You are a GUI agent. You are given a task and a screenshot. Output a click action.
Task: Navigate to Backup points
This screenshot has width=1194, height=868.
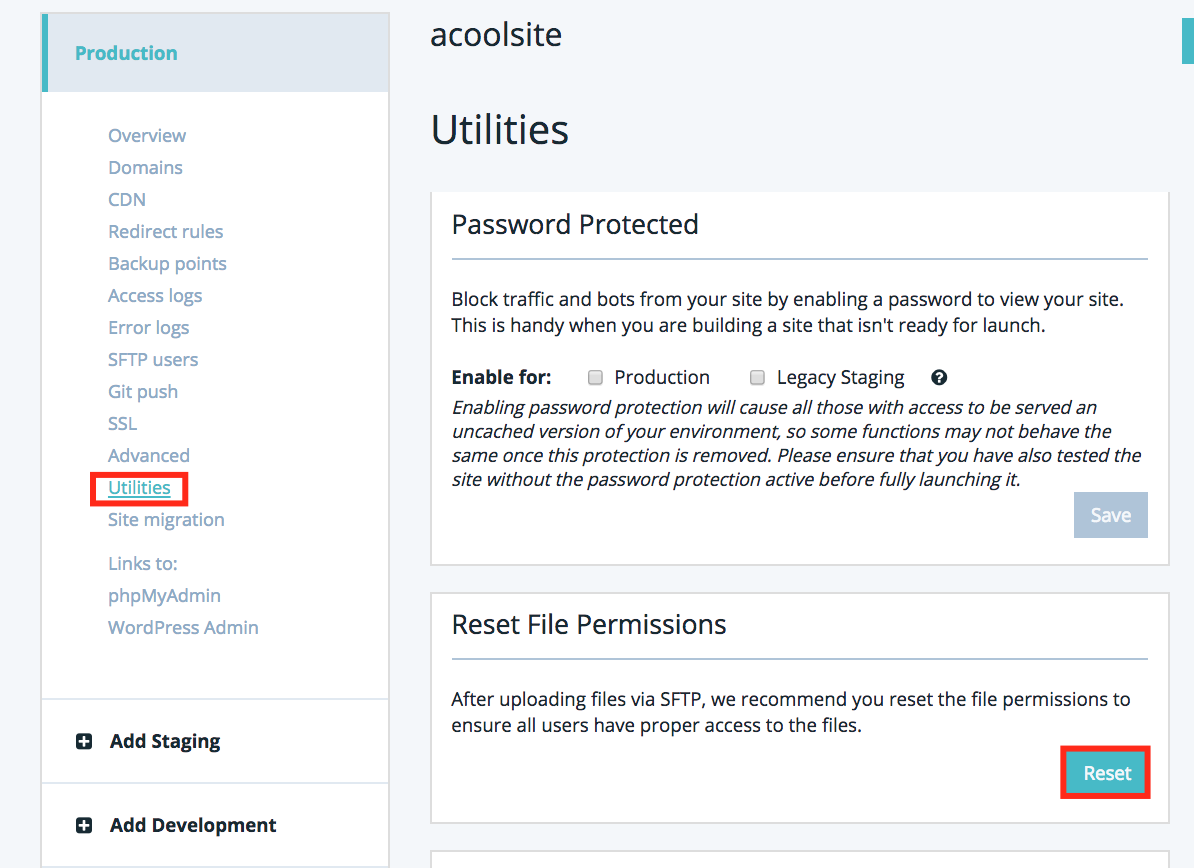pos(167,263)
